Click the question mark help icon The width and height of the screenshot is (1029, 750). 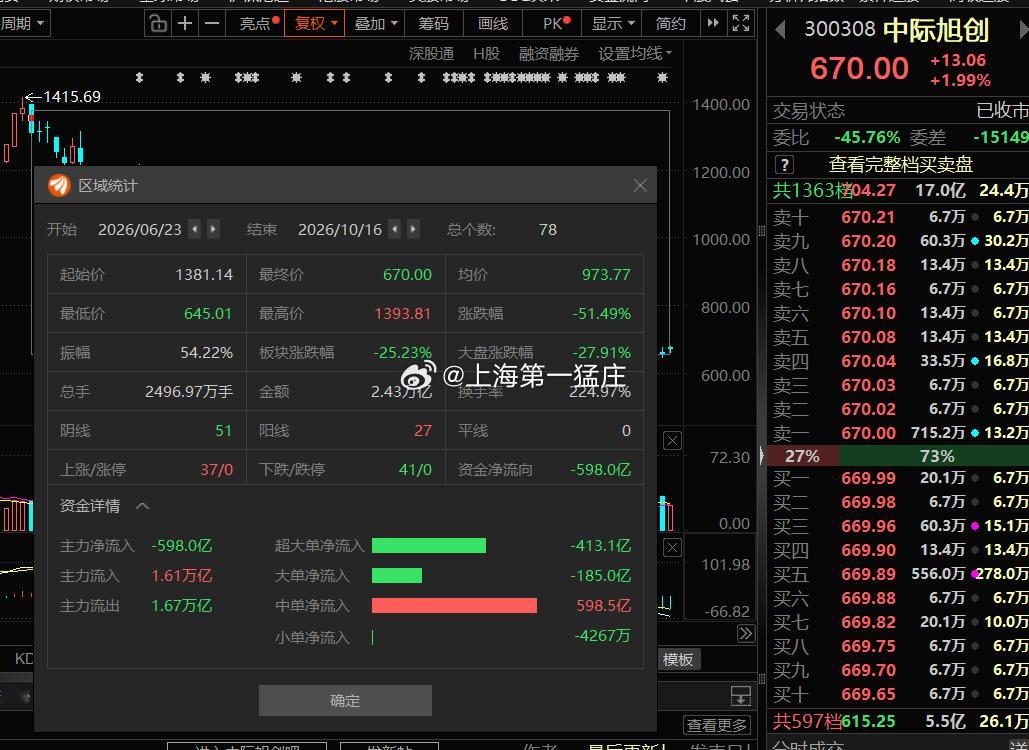pyautogui.click(x=784, y=164)
